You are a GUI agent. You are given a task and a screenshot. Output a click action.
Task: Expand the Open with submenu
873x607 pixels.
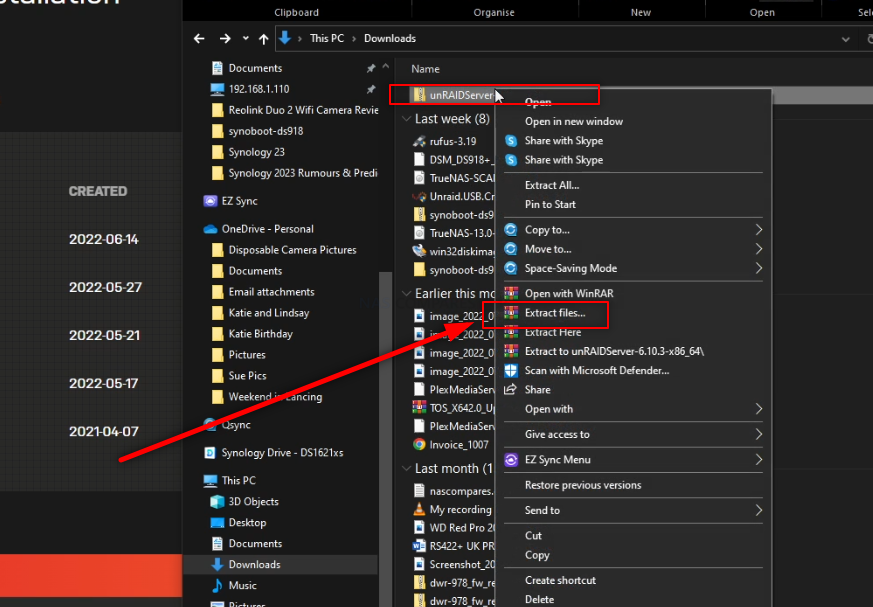[758, 409]
